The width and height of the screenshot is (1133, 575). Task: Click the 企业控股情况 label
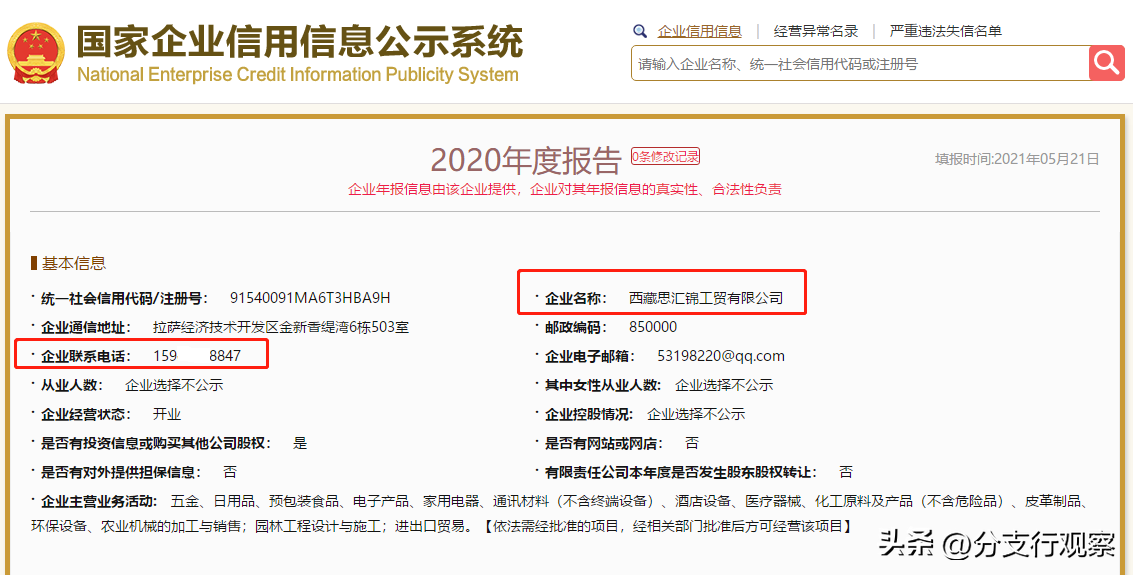[x=589, y=415]
